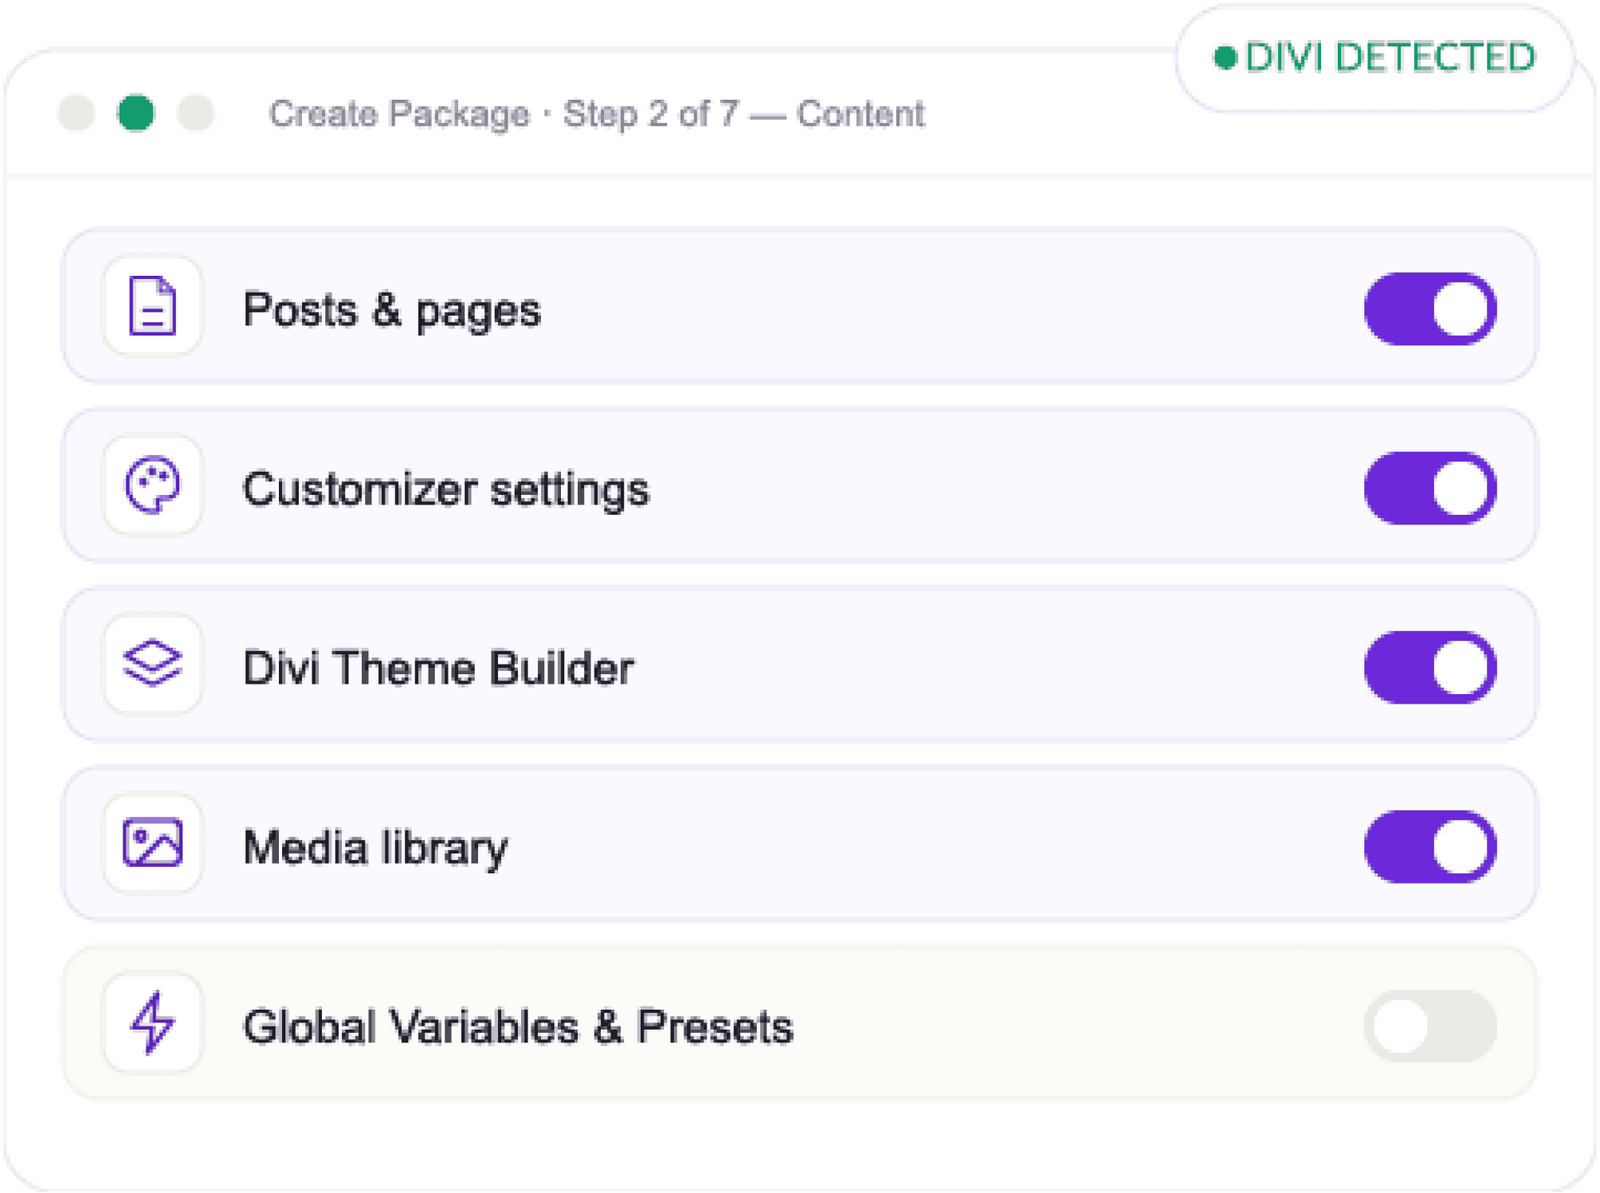
Task: Disable the Media library toggle
Action: coord(1430,847)
